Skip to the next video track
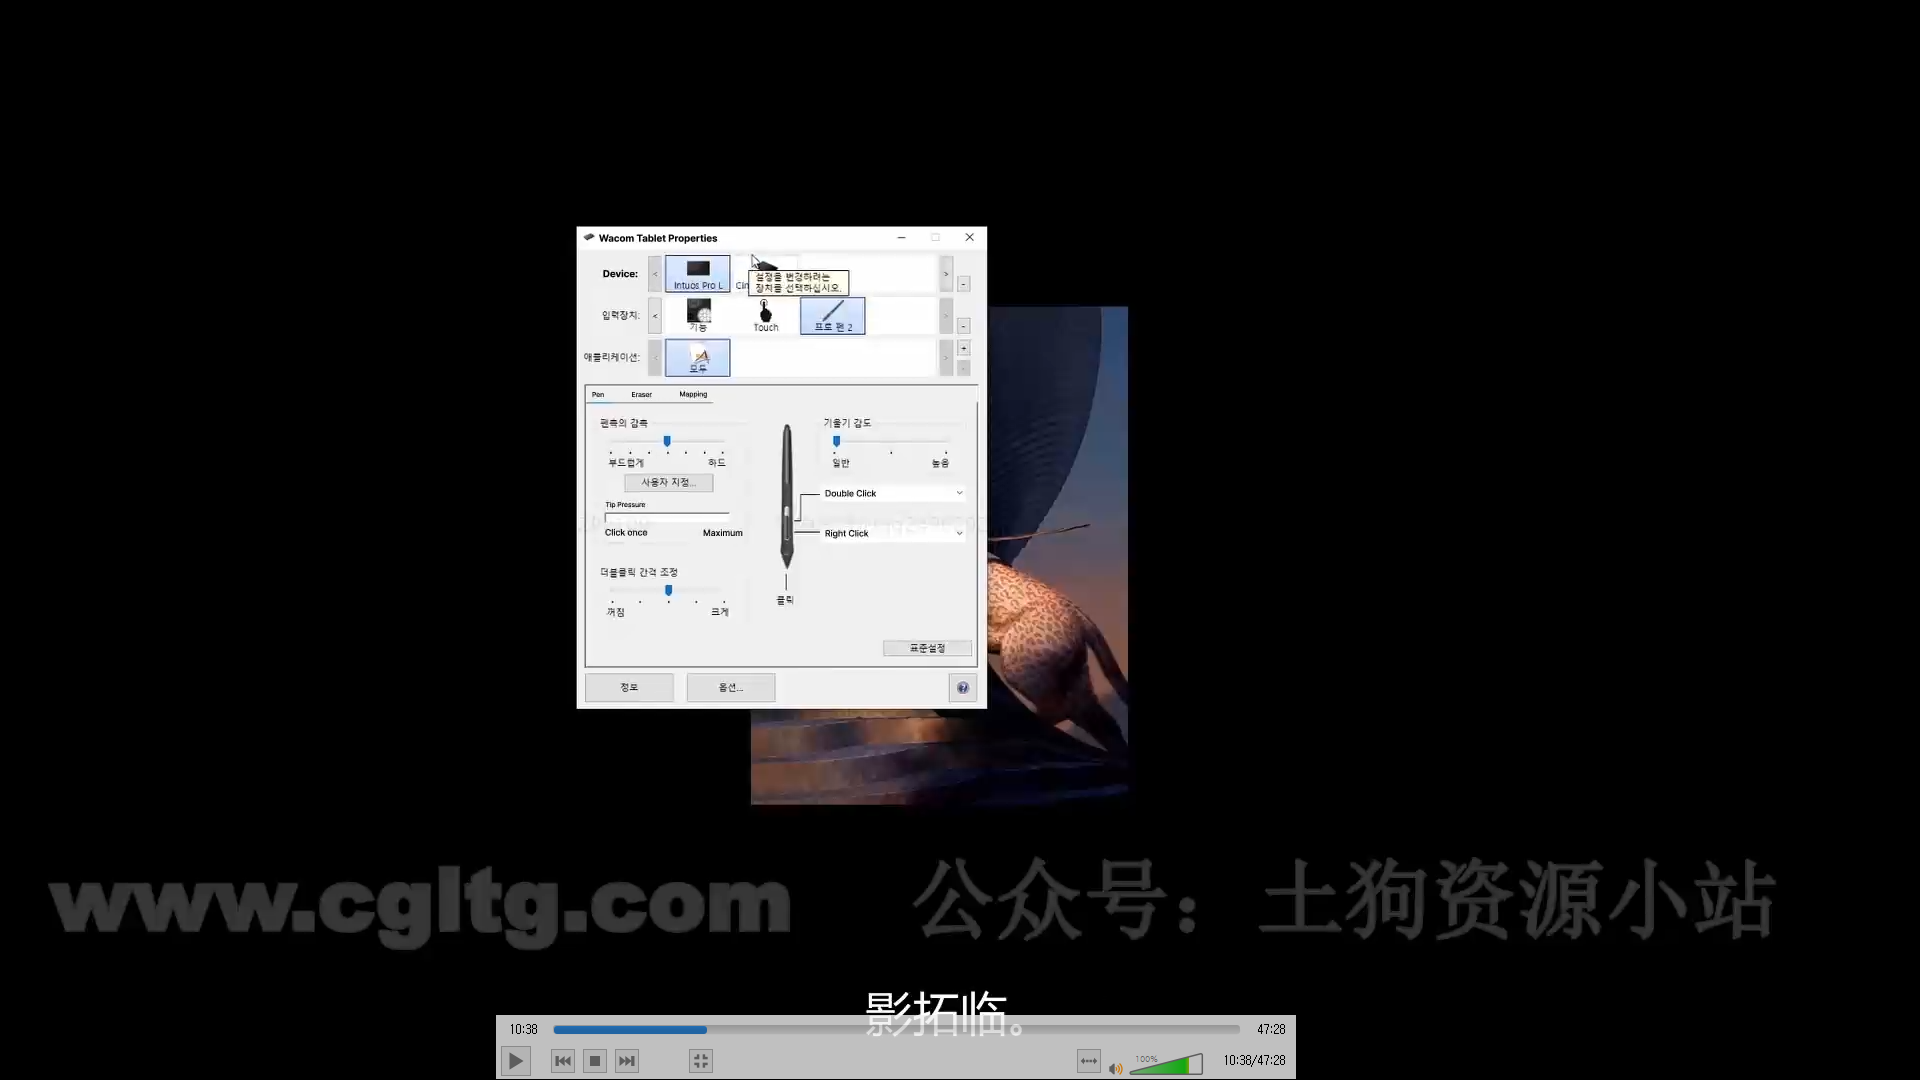Image resolution: width=1920 pixels, height=1080 pixels. pos(627,1061)
